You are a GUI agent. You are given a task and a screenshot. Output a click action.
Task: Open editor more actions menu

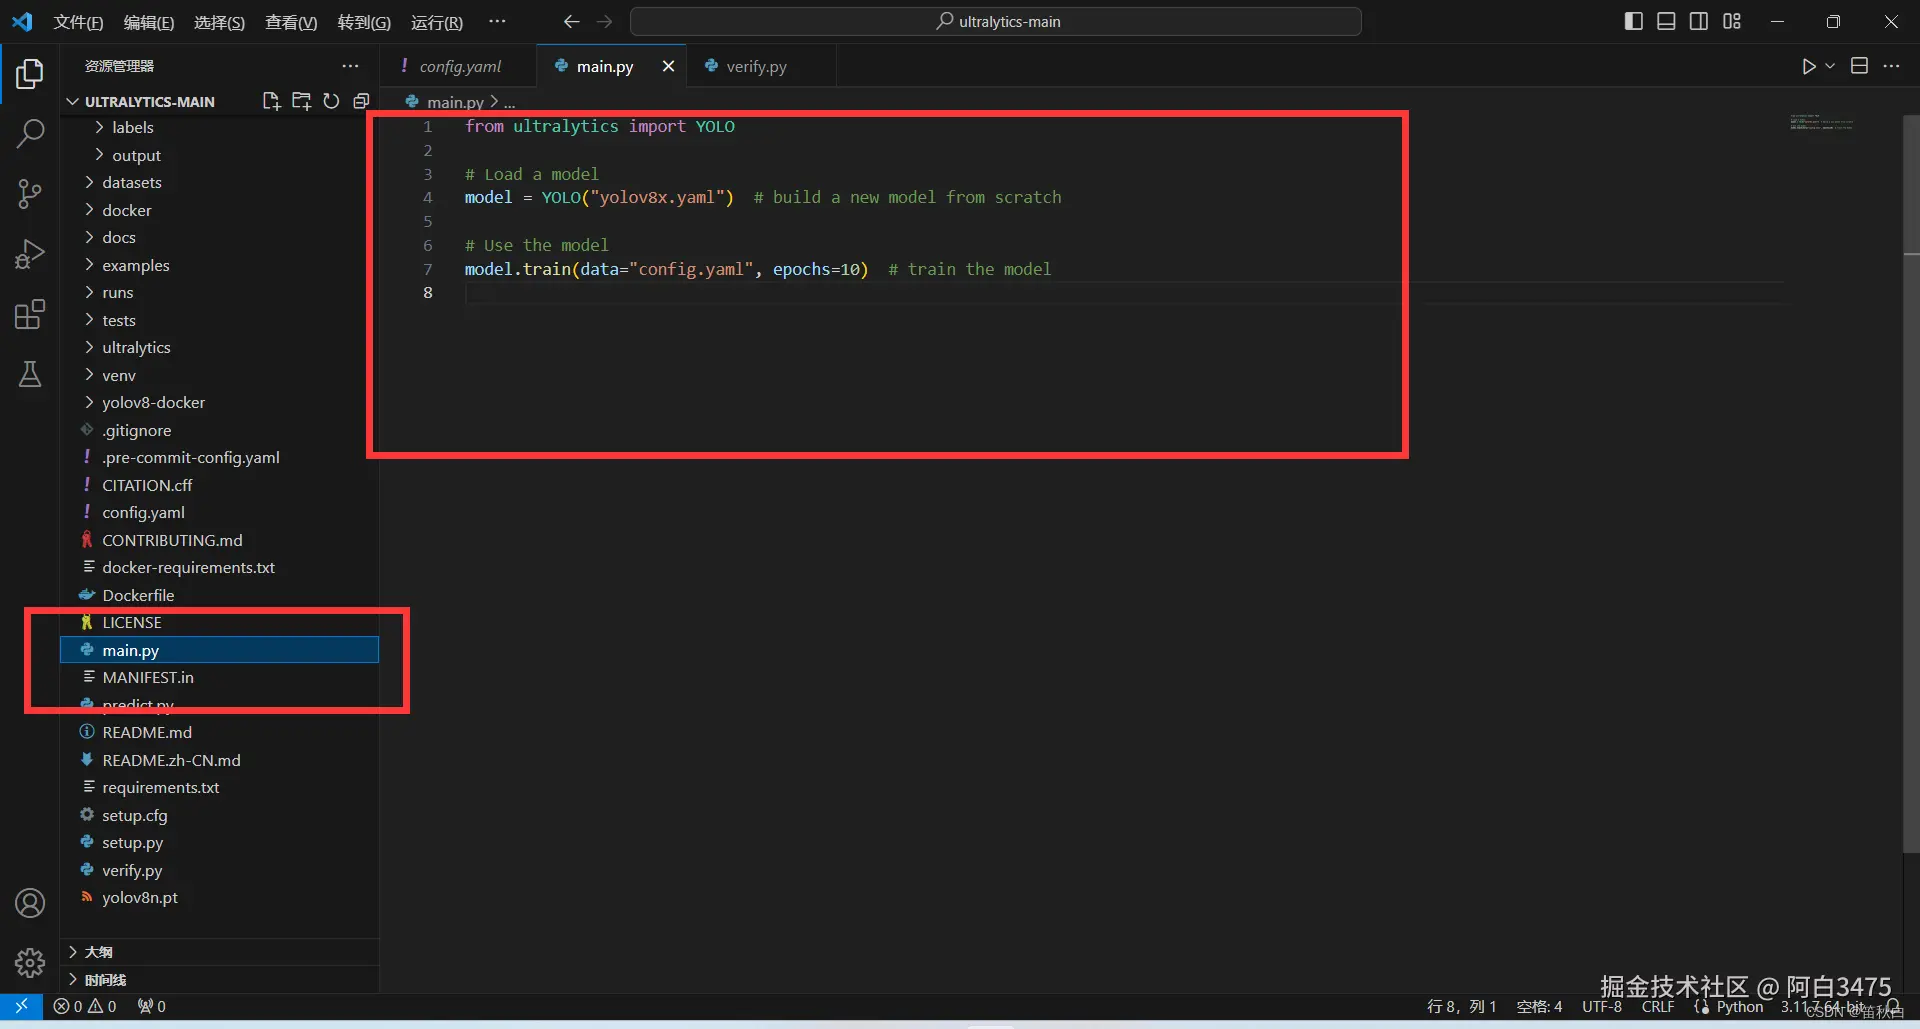pyautogui.click(x=1891, y=66)
